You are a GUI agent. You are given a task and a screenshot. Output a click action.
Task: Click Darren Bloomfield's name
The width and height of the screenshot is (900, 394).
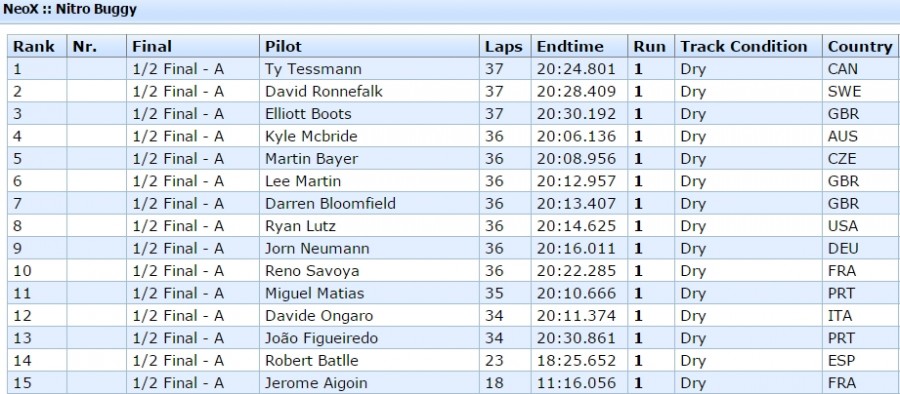(330, 204)
